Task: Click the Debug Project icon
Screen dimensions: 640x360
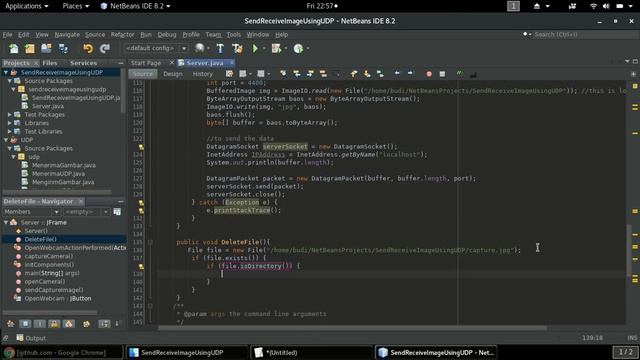Action: (x=276, y=49)
